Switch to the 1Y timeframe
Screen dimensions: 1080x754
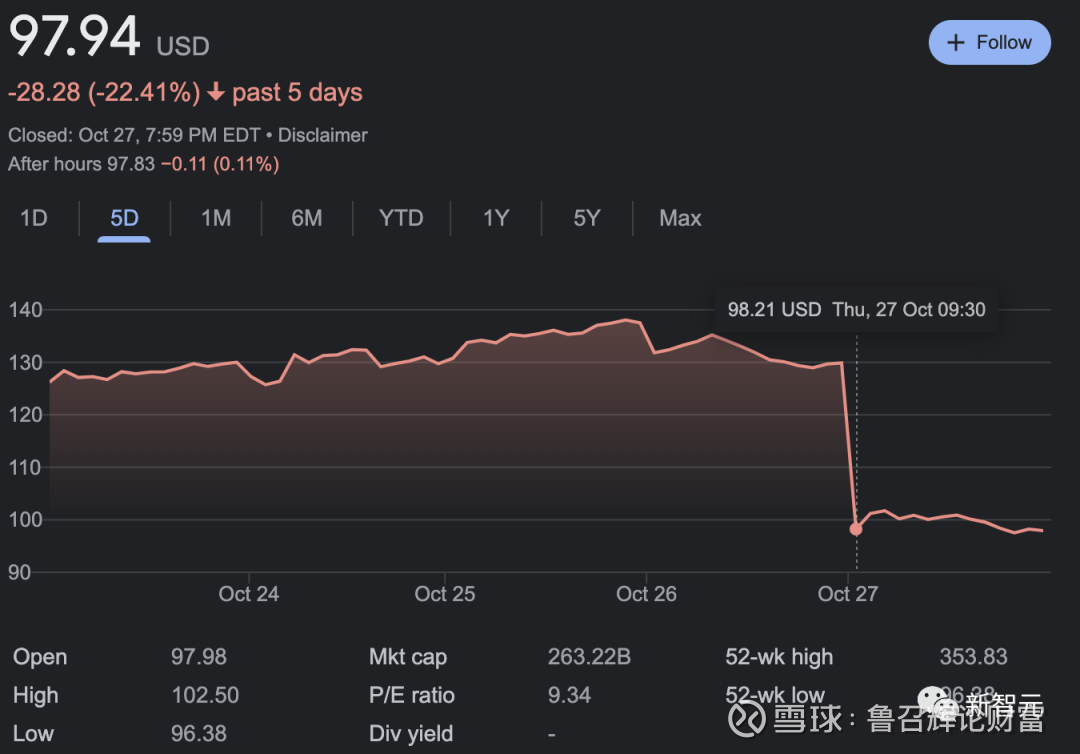(x=495, y=218)
